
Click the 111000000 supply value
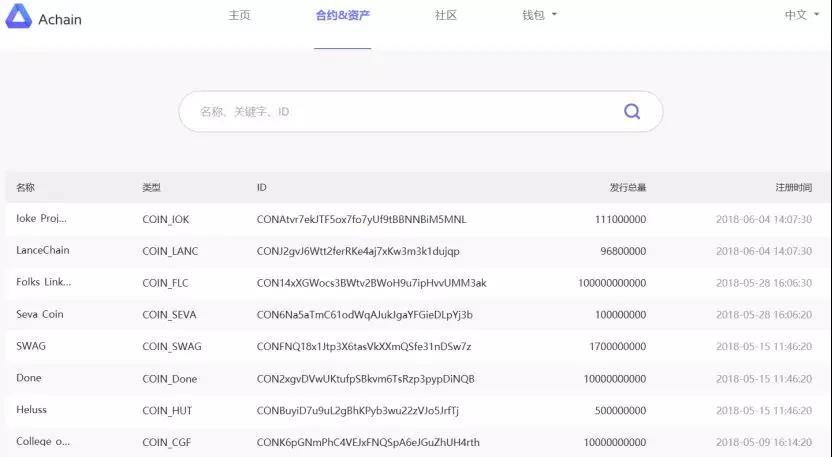point(620,219)
